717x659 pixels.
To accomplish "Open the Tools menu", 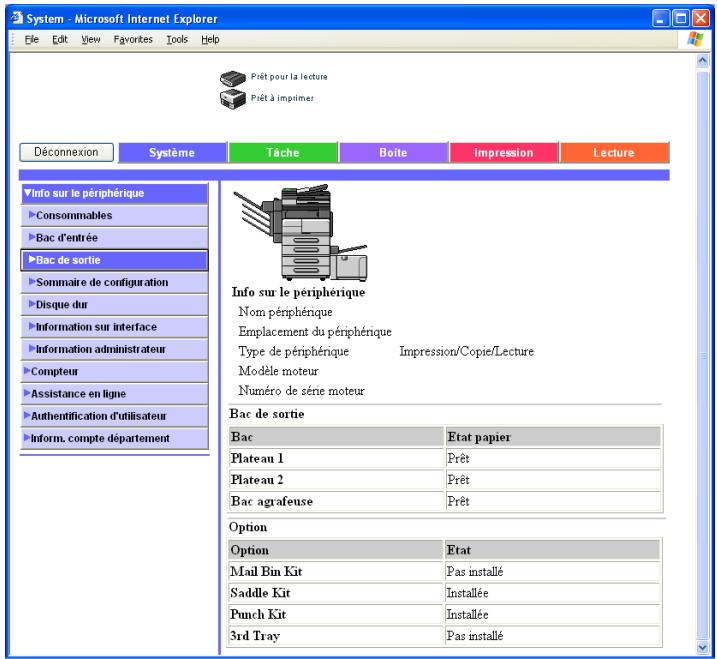I will pos(177,40).
